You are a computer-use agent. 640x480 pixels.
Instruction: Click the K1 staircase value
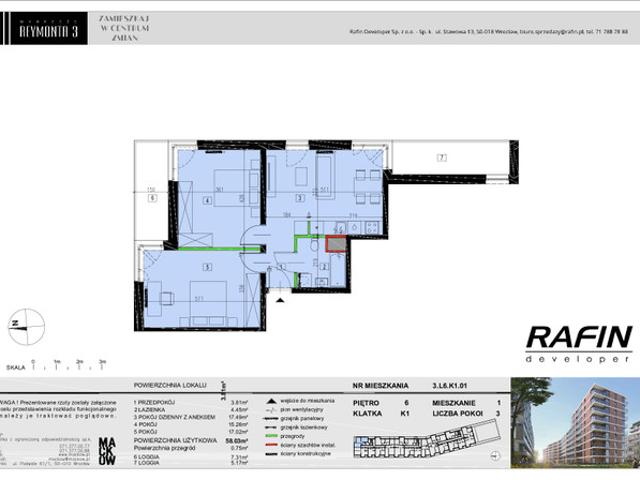(405, 413)
